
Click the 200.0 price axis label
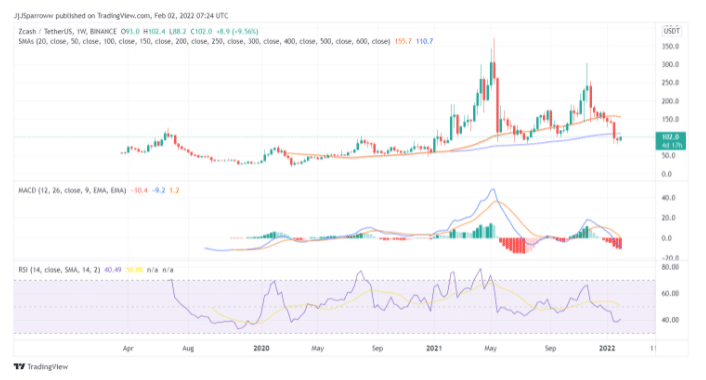[x=670, y=101]
